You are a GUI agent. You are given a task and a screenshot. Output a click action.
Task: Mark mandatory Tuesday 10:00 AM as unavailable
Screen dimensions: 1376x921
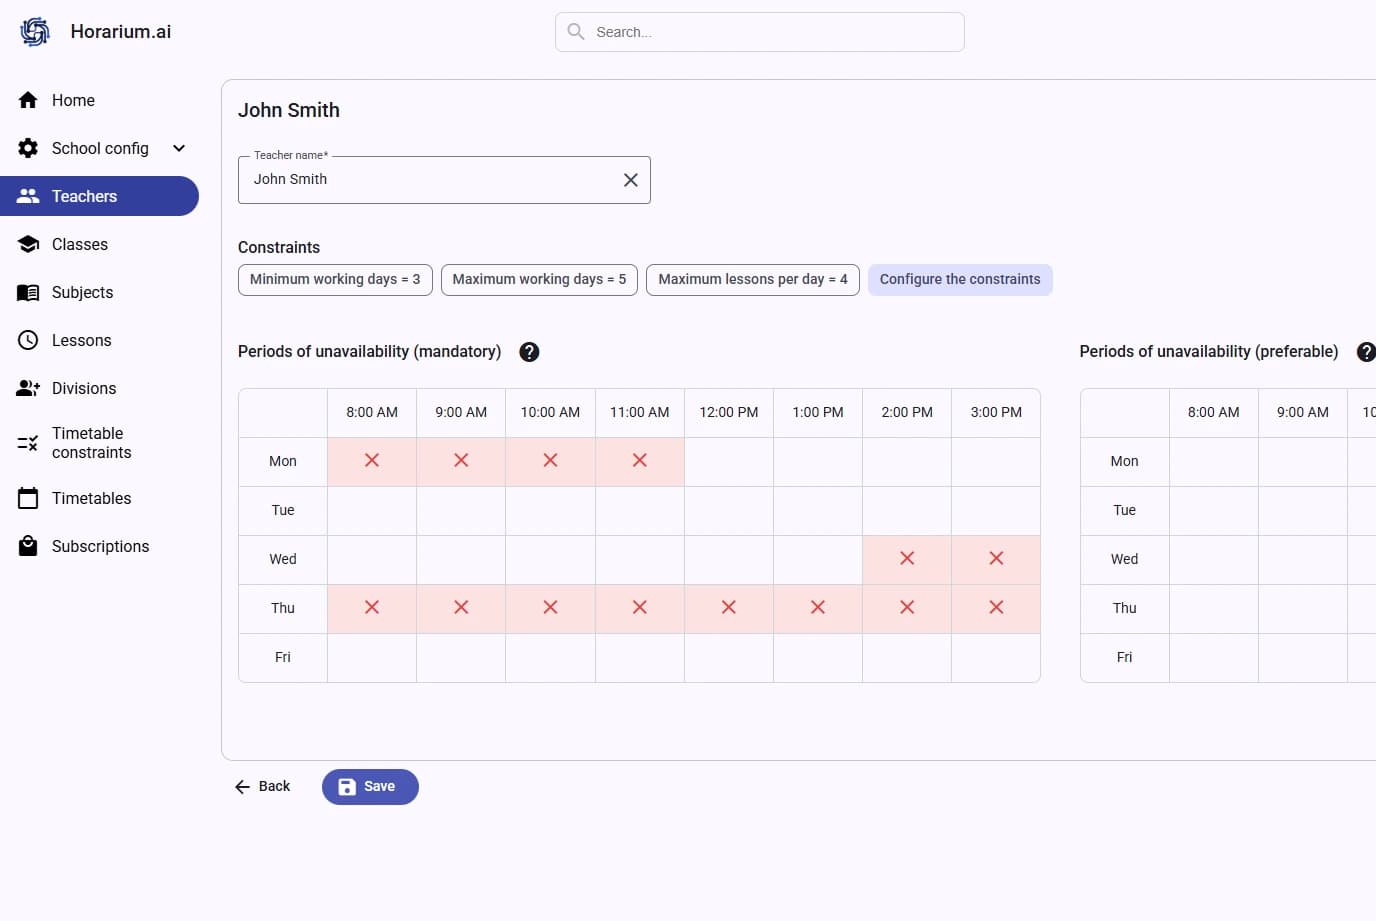[x=550, y=510]
